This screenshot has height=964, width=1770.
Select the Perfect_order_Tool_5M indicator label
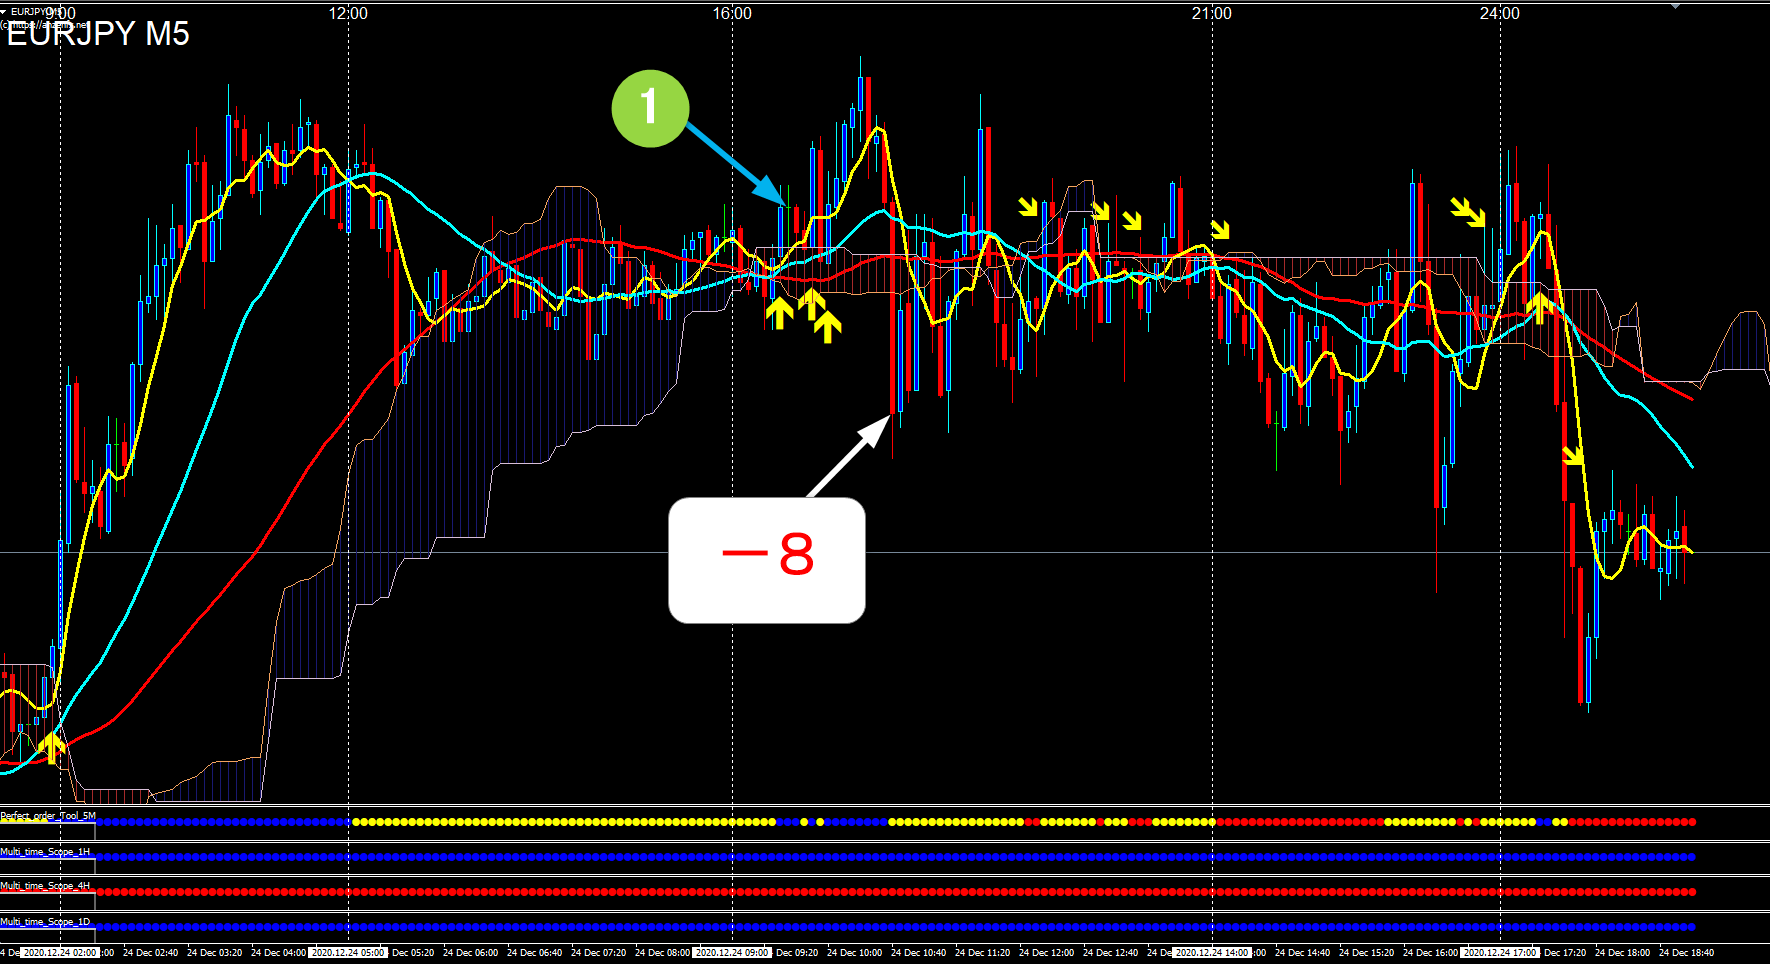tap(48, 816)
